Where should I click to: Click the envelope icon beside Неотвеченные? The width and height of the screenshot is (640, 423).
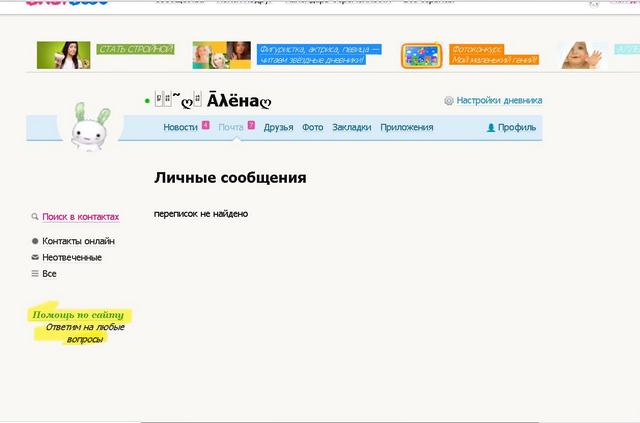35,257
